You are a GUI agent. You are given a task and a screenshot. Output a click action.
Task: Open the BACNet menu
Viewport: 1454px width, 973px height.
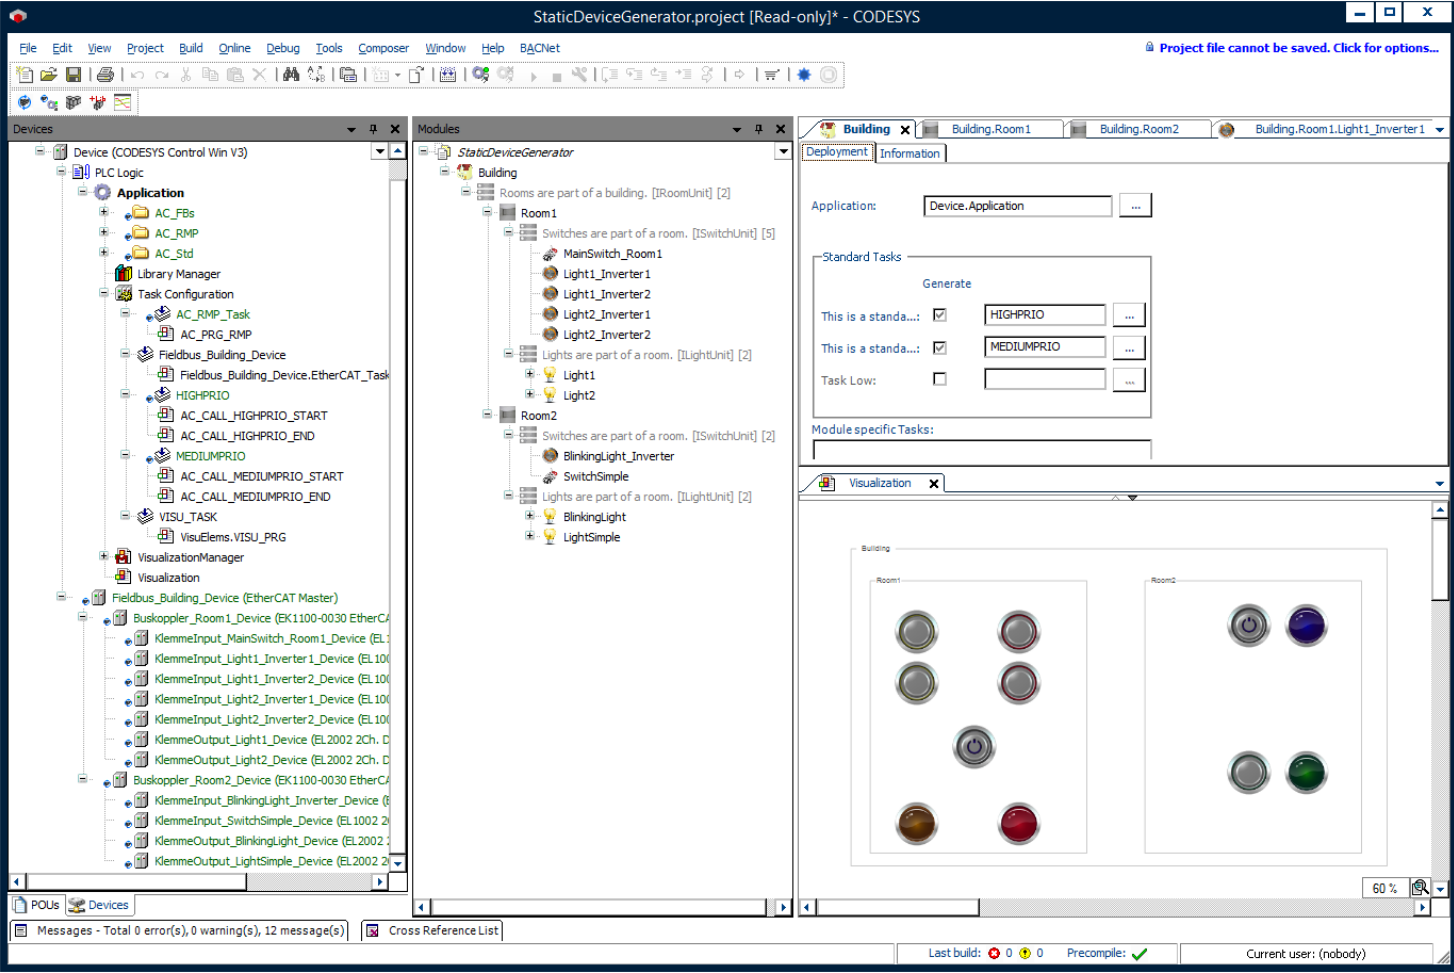(x=539, y=48)
